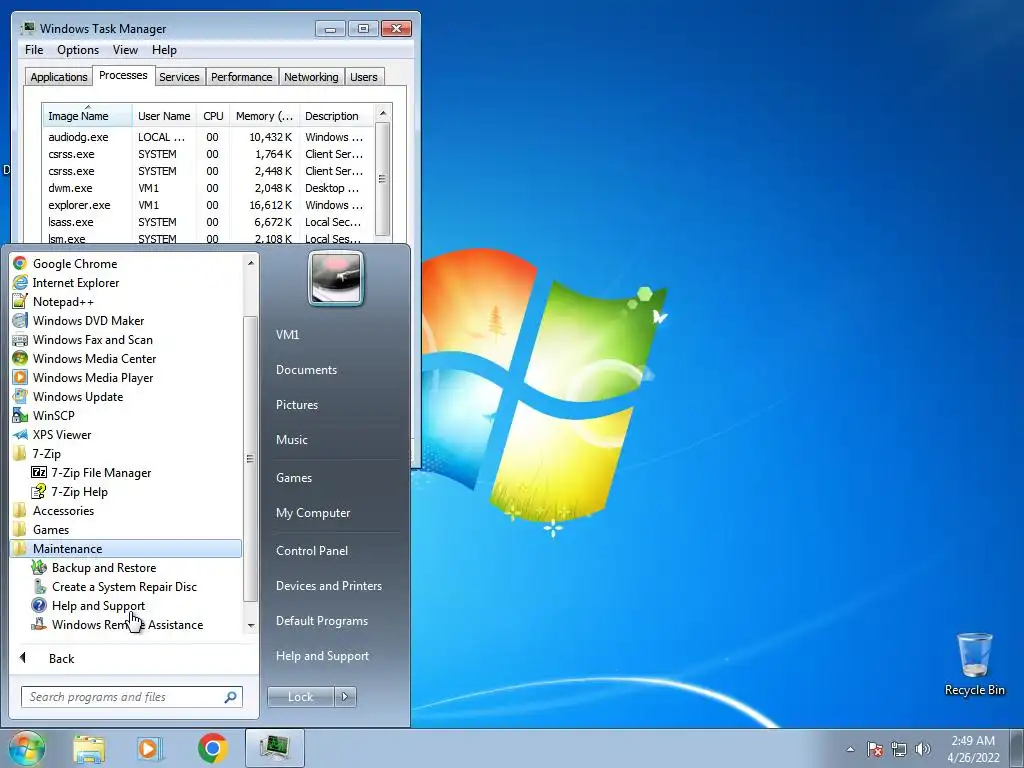This screenshot has height=768, width=1024.
Task: Click the user account picture
Action: (336, 279)
